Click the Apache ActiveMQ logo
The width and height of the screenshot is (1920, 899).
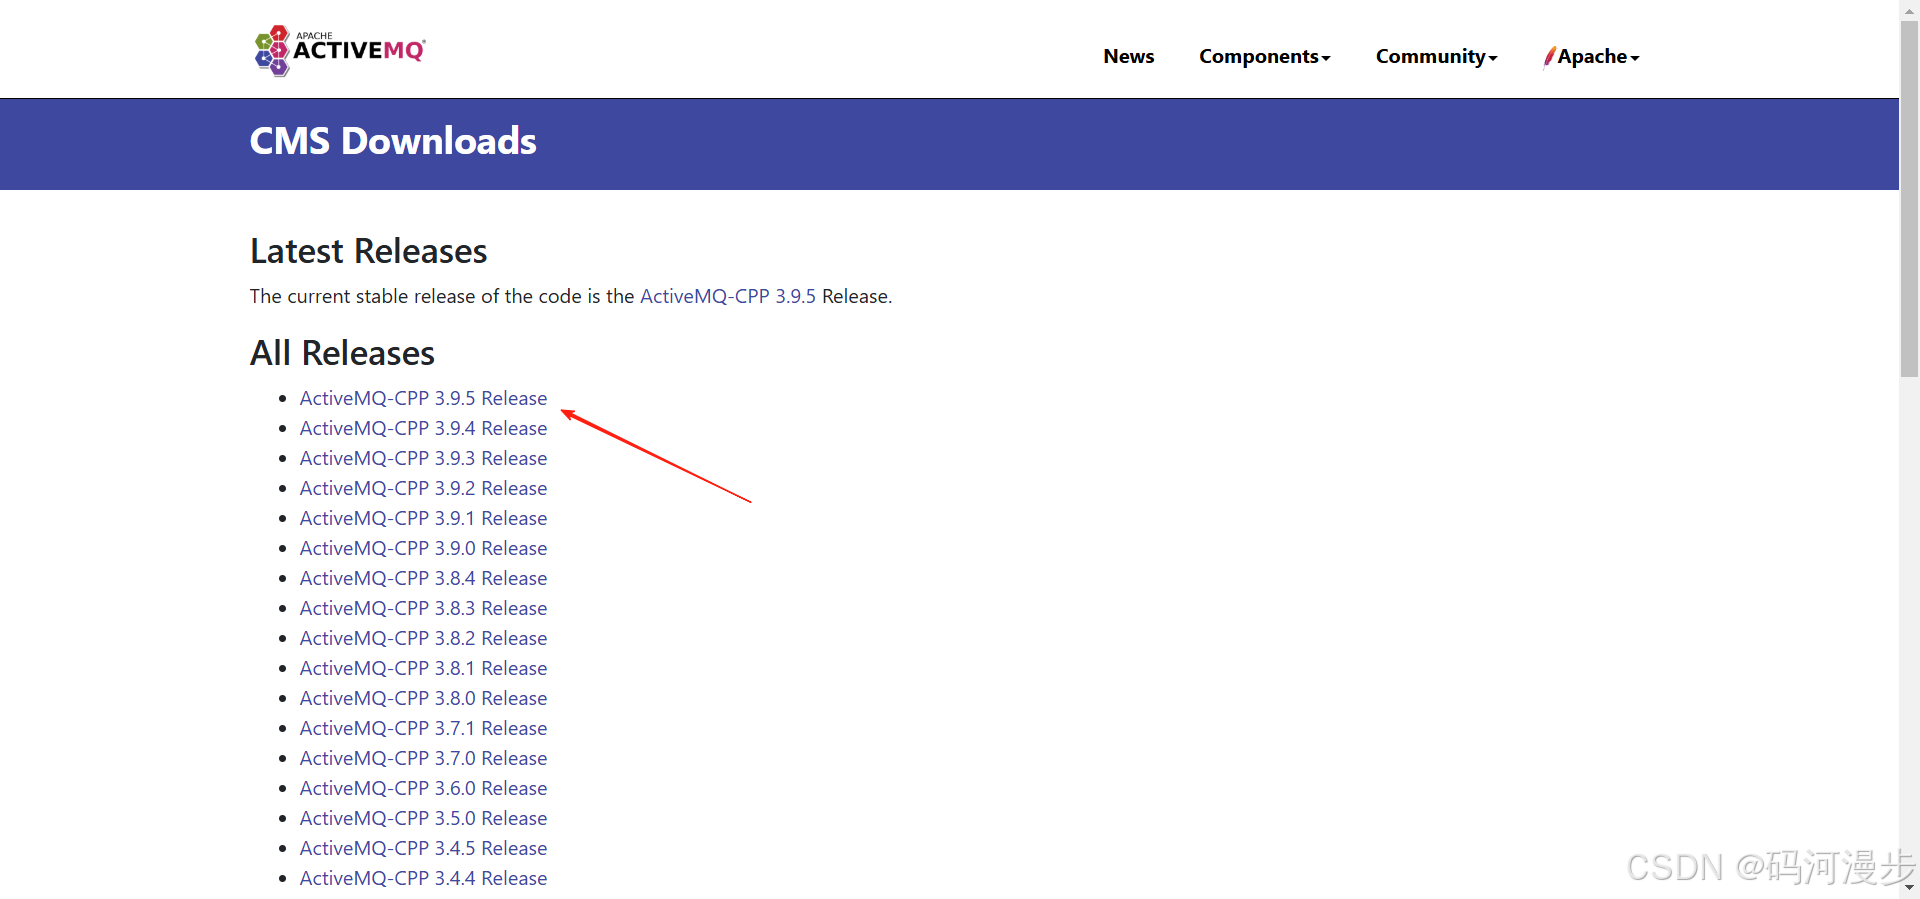[x=340, y=51]
